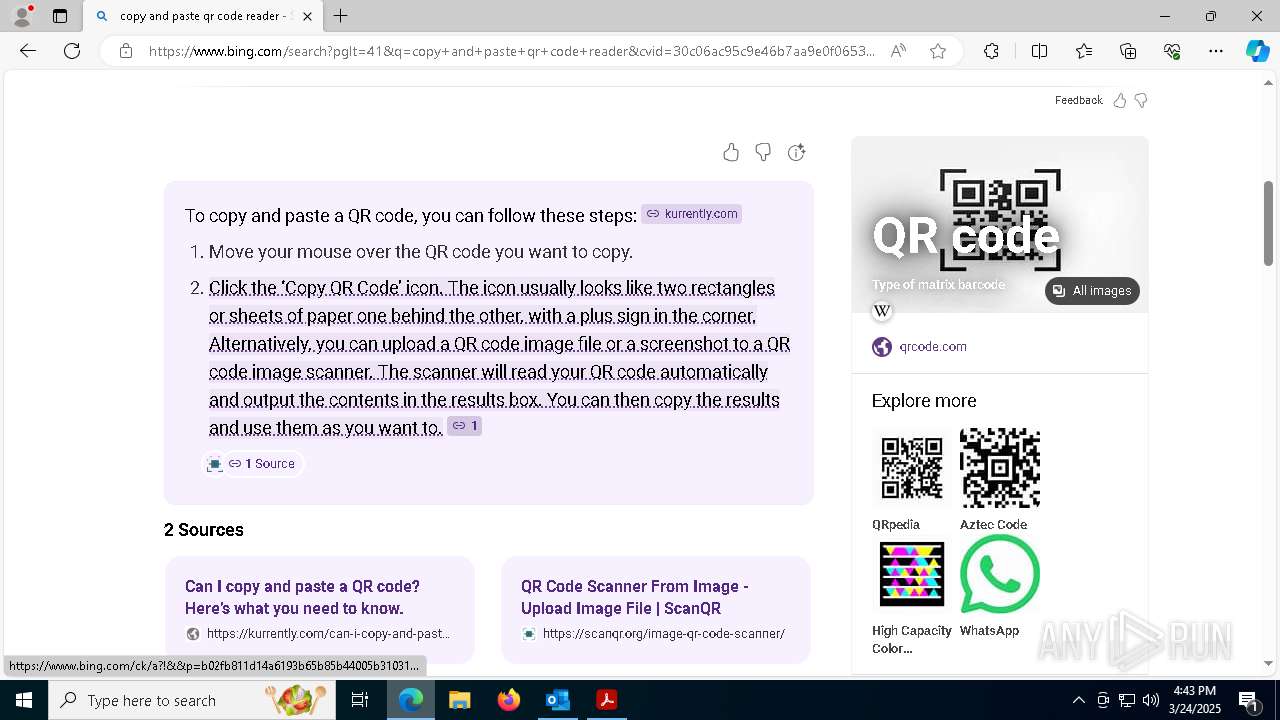
Task: Open Outlook from taskbar
Action: [x=557, y=700]
